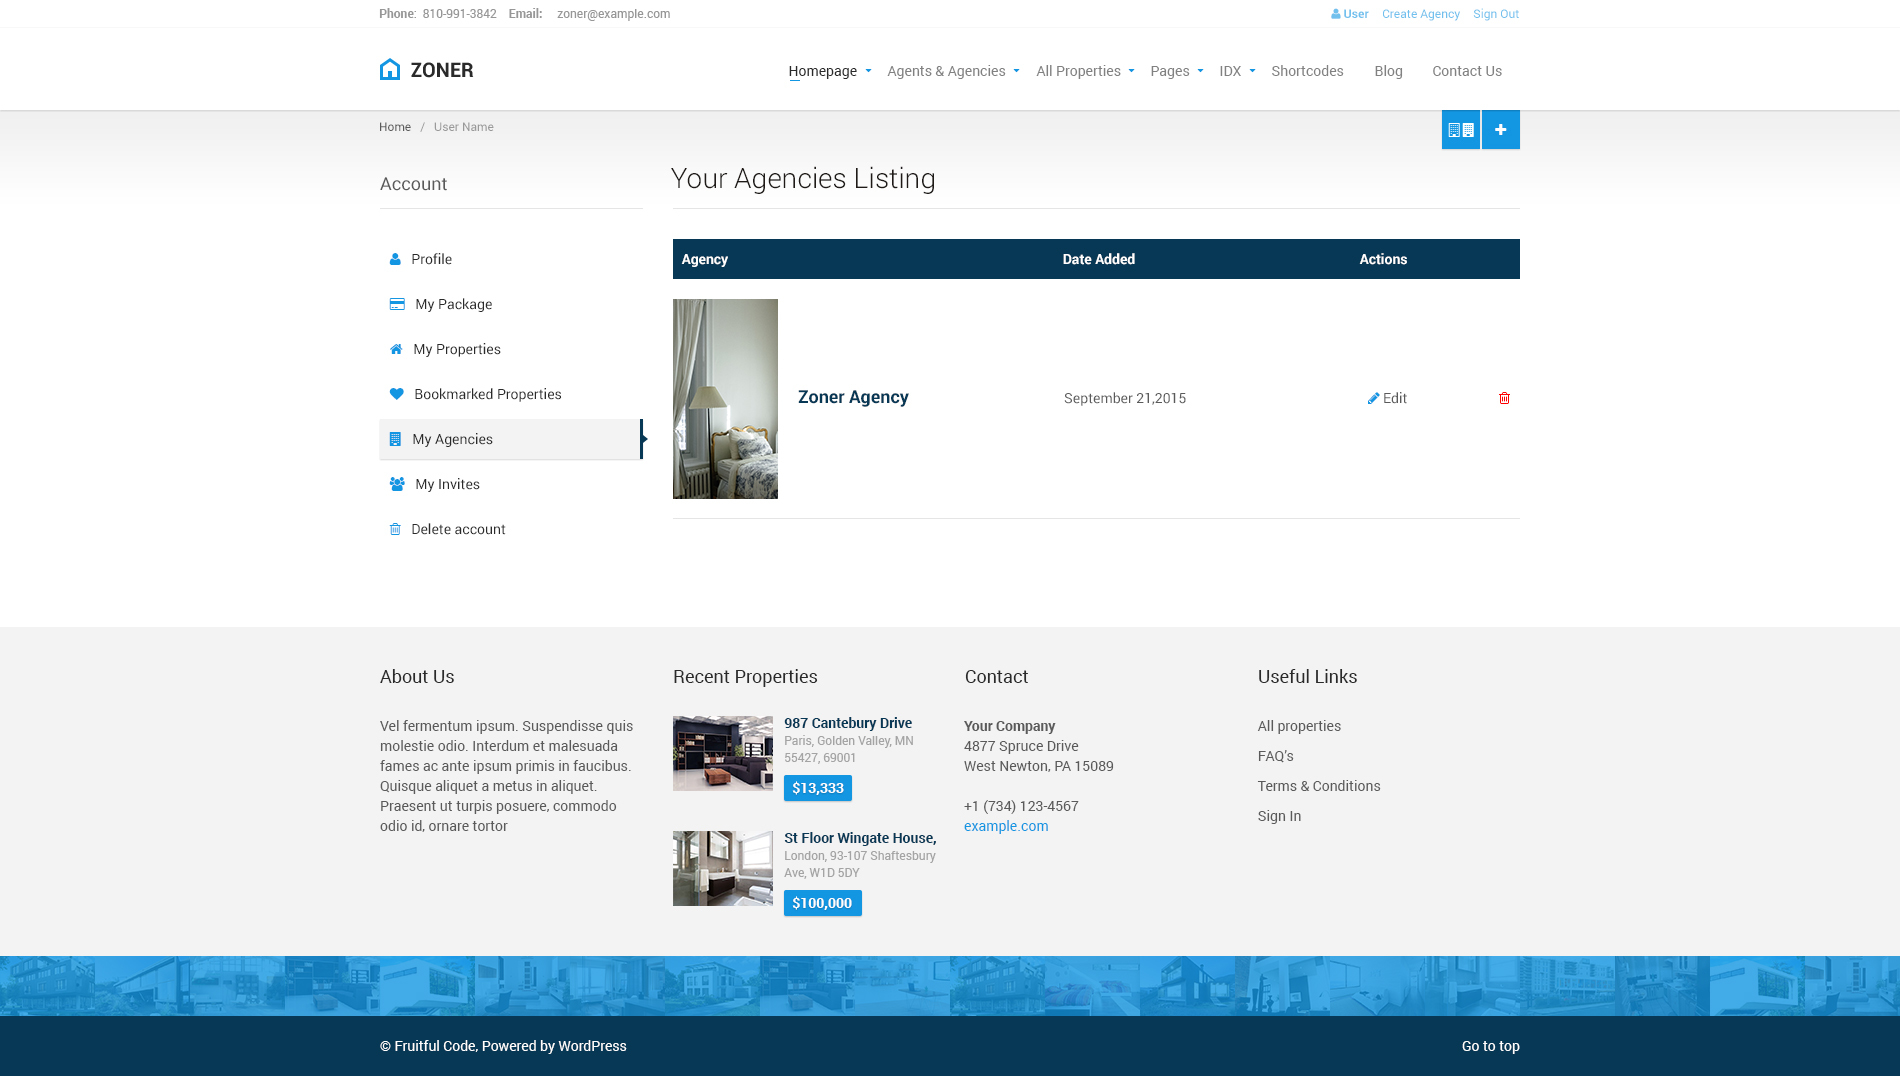This screenshot has height=1076, width=1900.
Task: Expand the Agents & Agencies dropdown arrow
Action: [1016, 71]
